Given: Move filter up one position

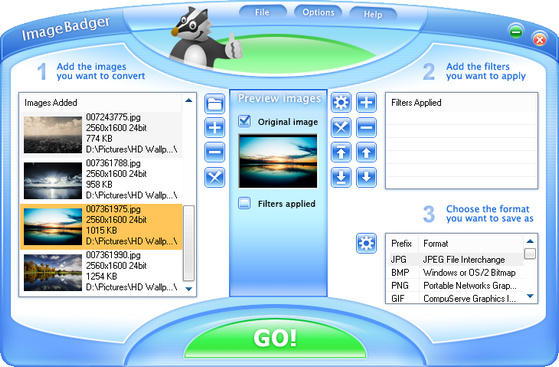Looking at the screenshot, I should click(x=366, y=152).
